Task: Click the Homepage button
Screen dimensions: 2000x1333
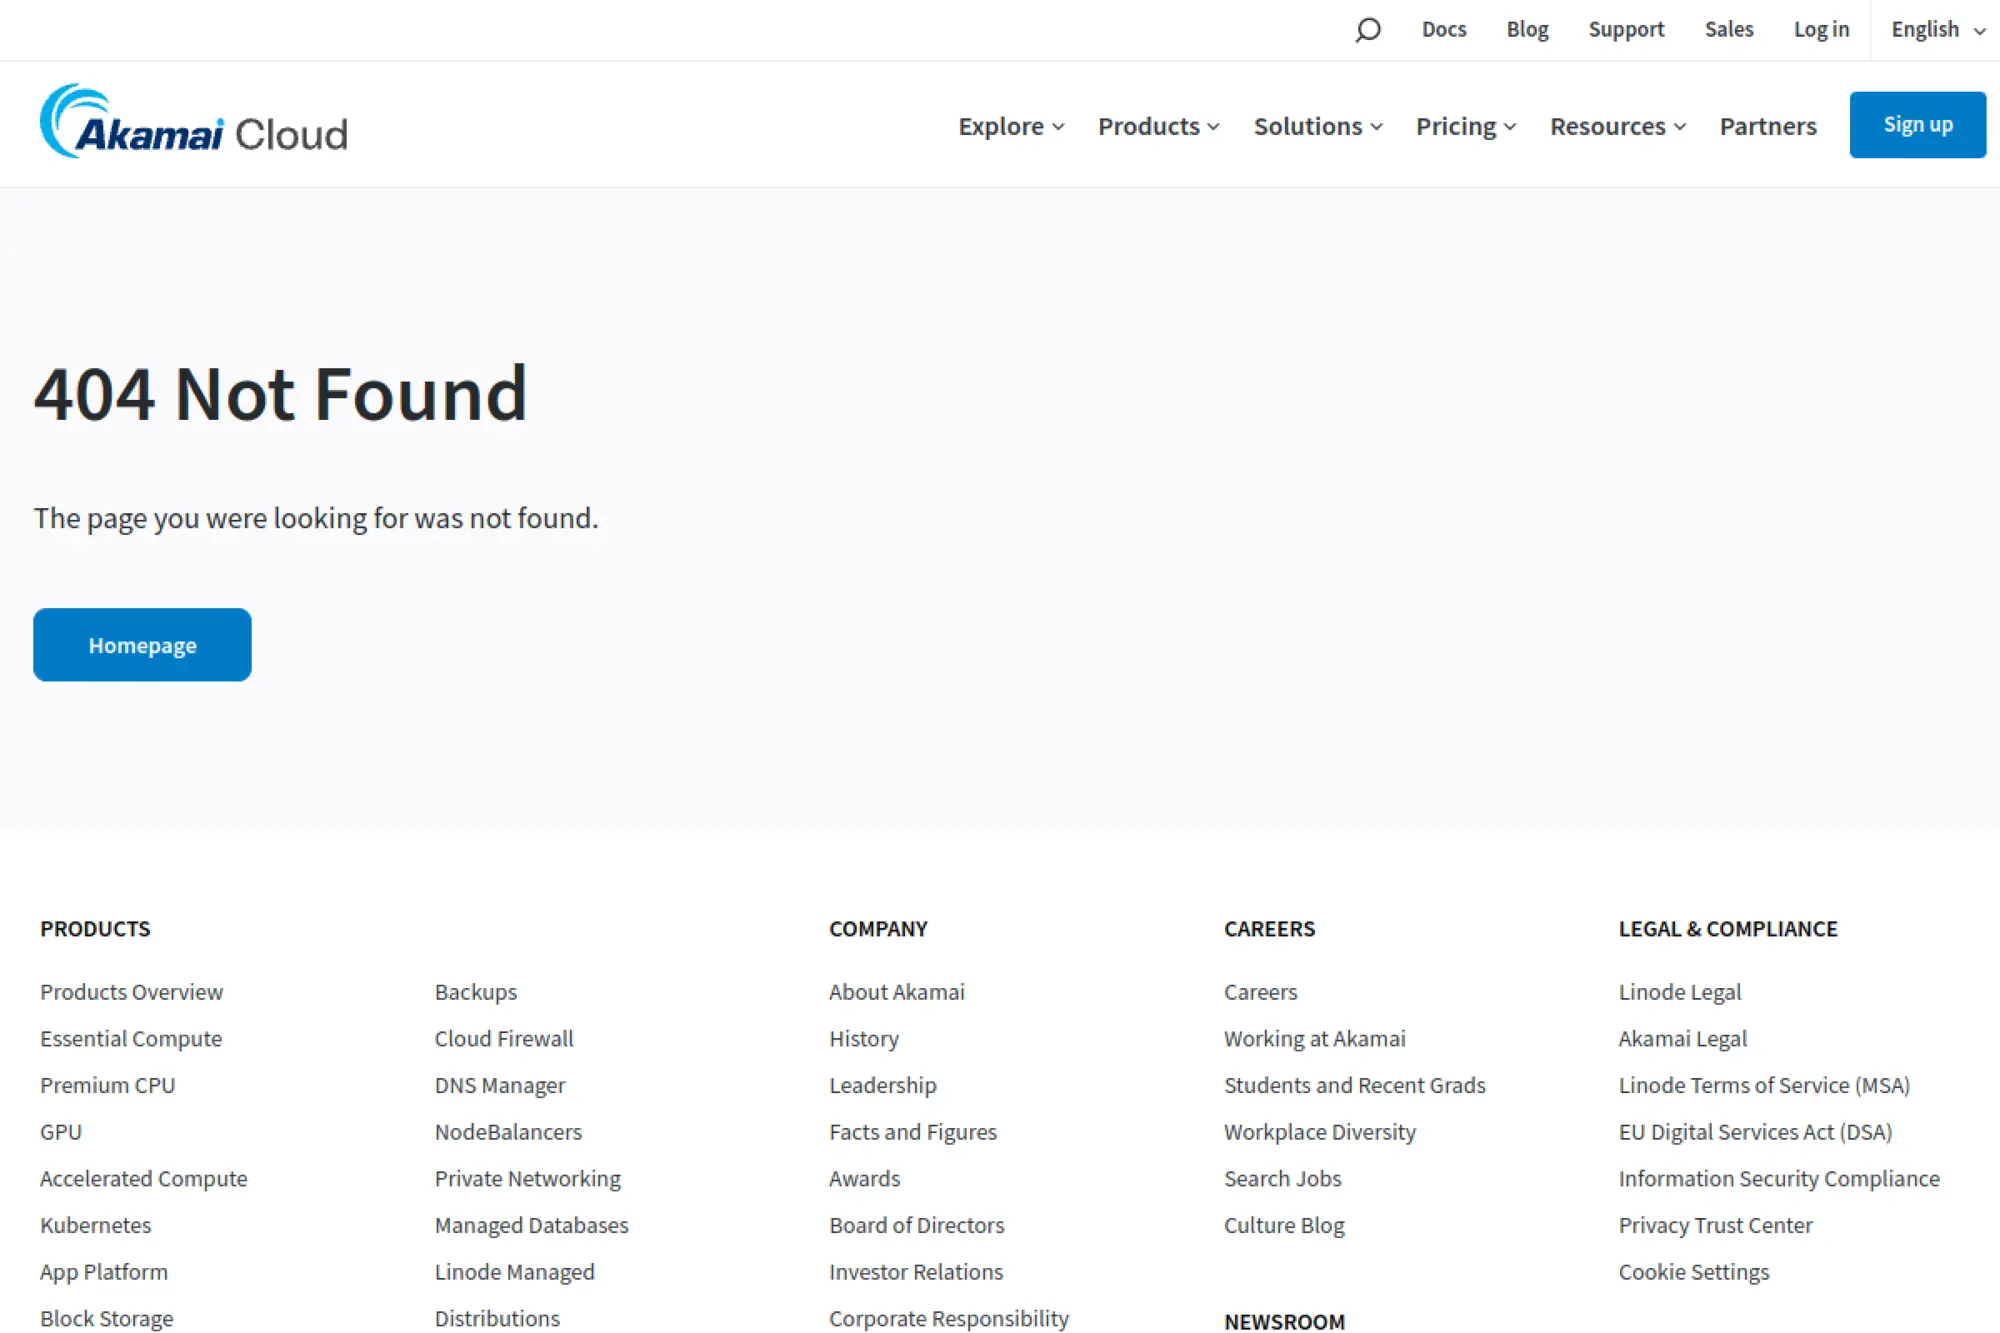Action: pos(141,644)
